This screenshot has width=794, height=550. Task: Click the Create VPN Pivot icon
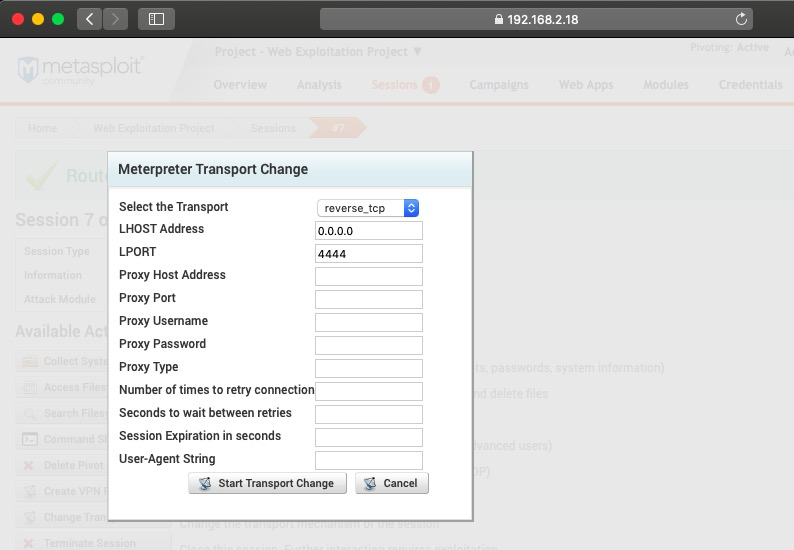point(30,491)
